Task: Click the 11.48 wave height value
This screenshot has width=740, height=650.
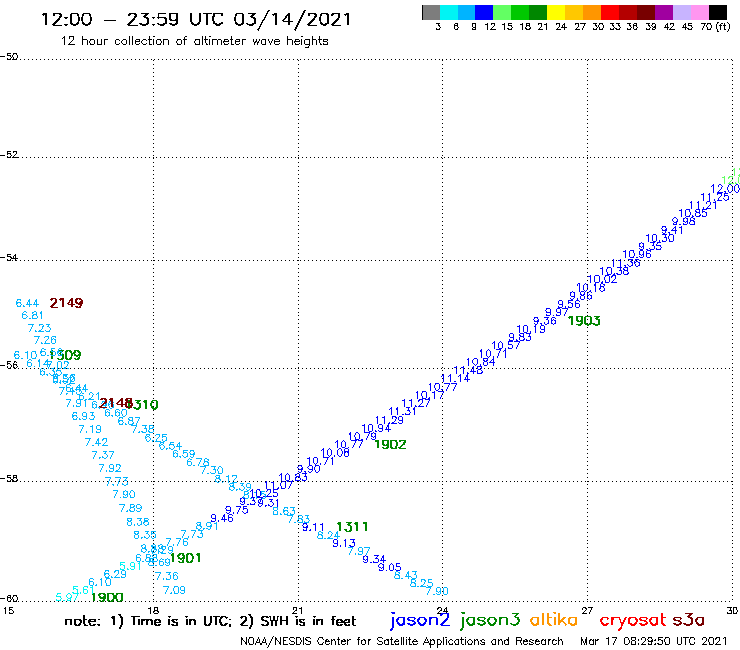Action: click(x=468, y=370)
